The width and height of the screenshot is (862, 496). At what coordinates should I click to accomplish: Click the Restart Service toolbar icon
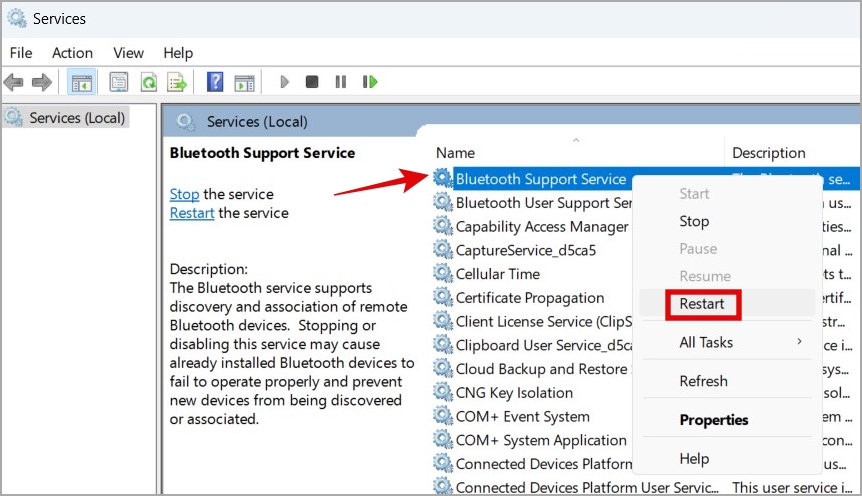(370, 82)
